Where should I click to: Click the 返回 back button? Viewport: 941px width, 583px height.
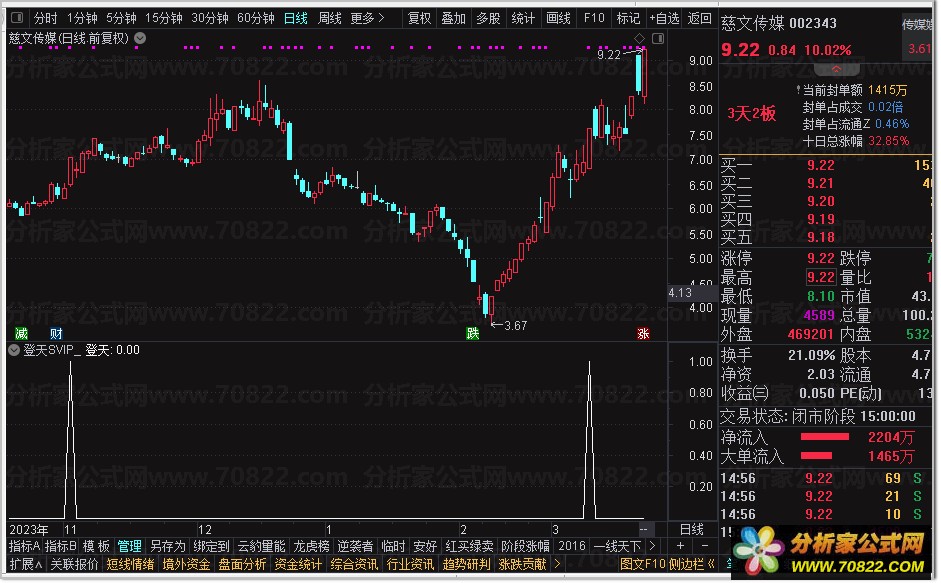point(699,19)
